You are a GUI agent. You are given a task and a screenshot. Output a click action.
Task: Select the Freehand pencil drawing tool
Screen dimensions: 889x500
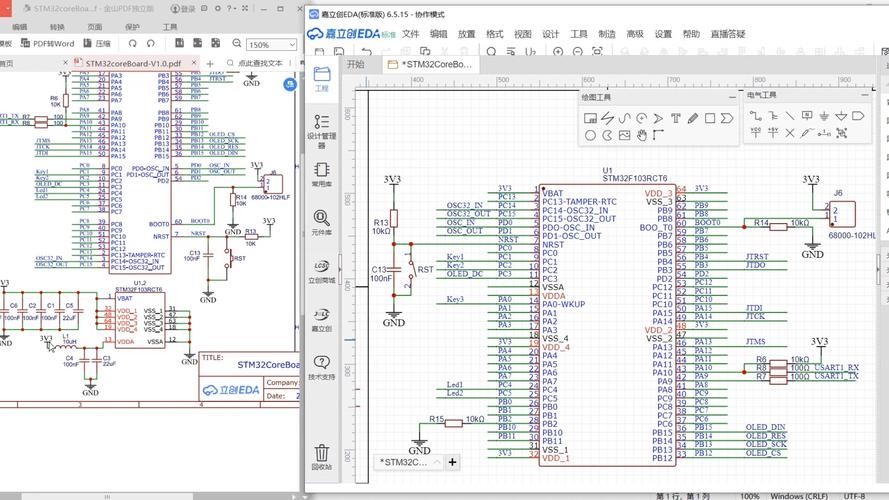coord(692,118)
